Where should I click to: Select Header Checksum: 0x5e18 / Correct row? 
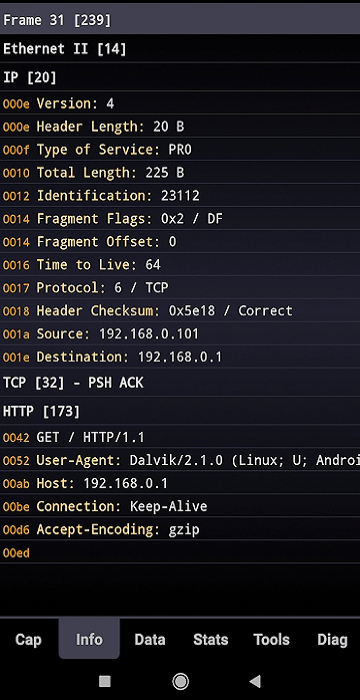pos(180,311)
